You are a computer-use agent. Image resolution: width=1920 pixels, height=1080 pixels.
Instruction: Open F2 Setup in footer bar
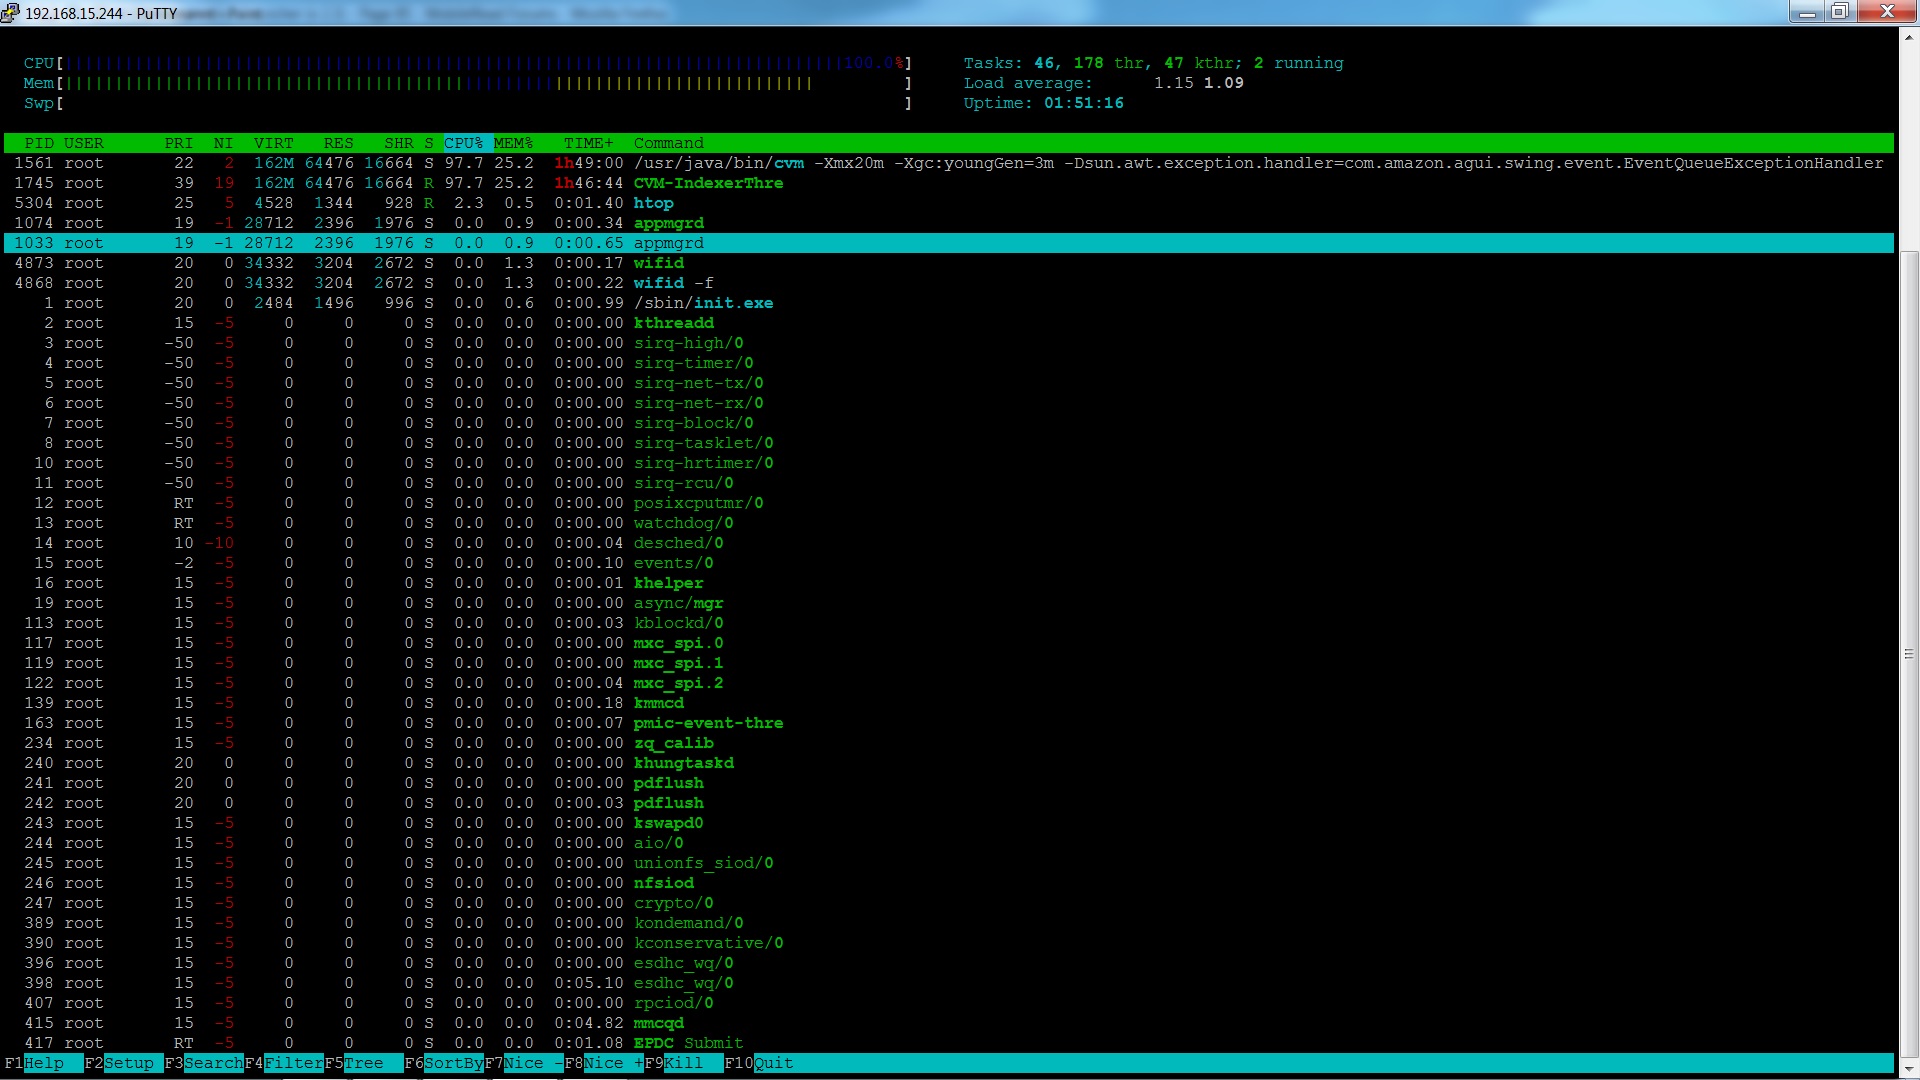point(129,1063)
